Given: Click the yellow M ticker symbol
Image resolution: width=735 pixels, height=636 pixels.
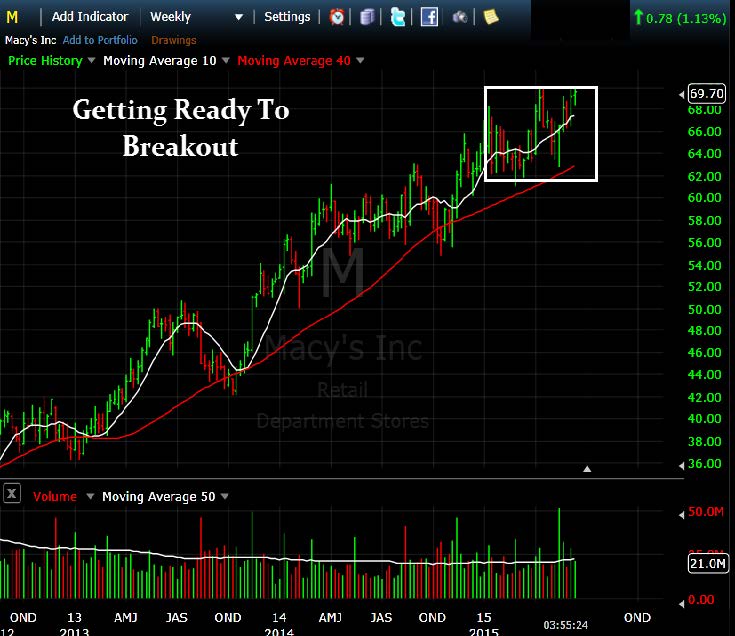Looking at the screenshot, I should pyautogui.click(x=12, y=17).
